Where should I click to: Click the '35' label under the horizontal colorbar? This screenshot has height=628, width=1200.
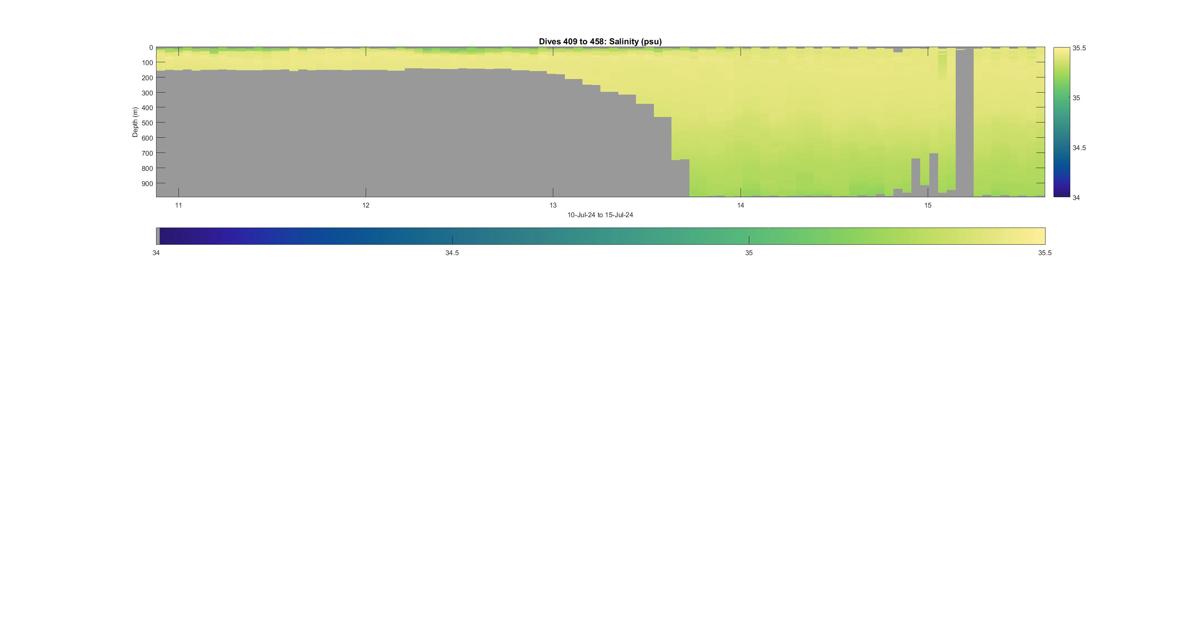(x=749, y=253)
